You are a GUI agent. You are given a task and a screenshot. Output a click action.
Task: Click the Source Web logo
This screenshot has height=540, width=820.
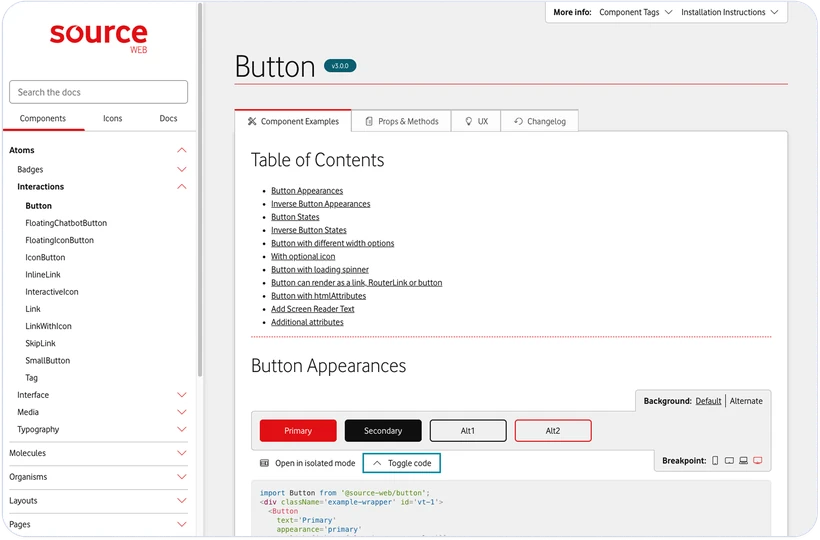coord(99,38)
